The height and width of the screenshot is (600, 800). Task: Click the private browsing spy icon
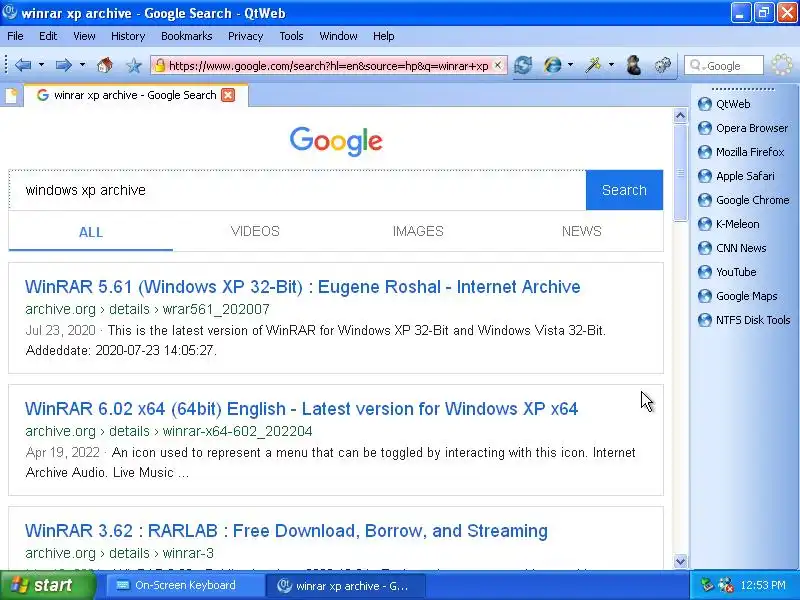pyautogui.click(x=634, y=65)
